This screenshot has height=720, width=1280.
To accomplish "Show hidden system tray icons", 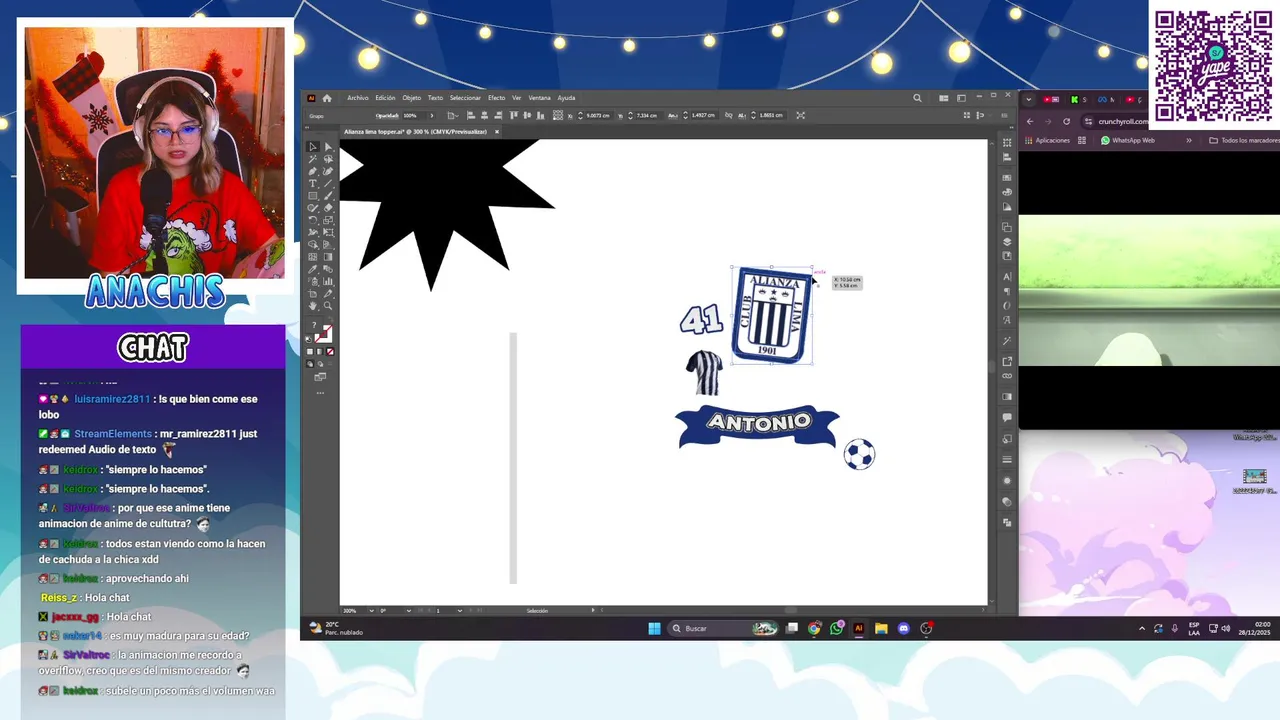I will pyautogui.click(x=1142, y=628).
